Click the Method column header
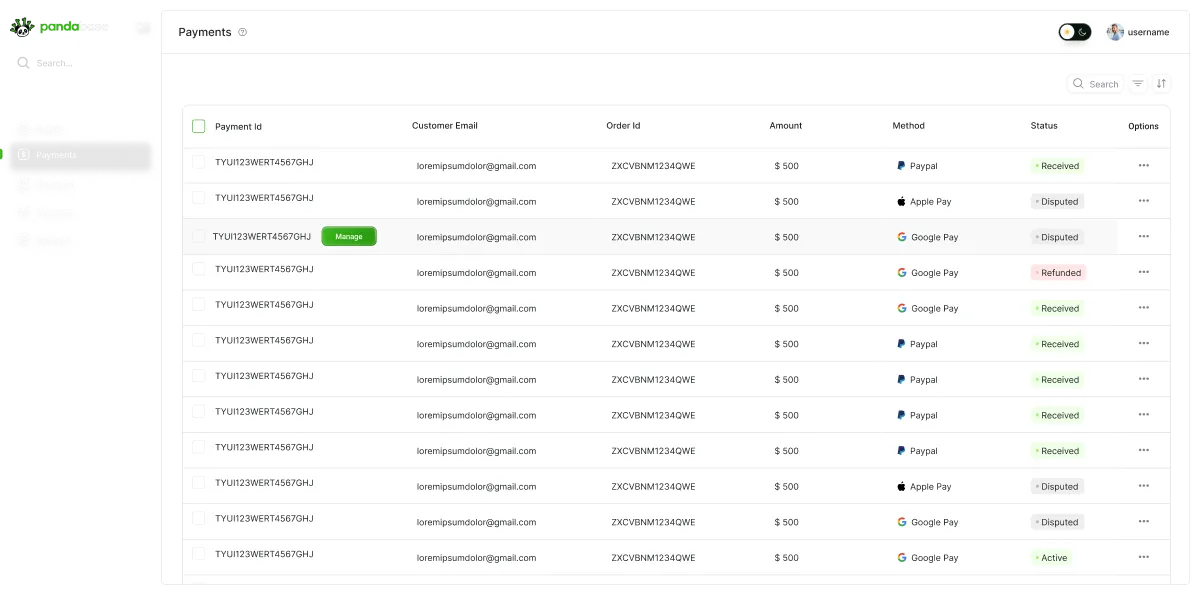 coord(909,126)
